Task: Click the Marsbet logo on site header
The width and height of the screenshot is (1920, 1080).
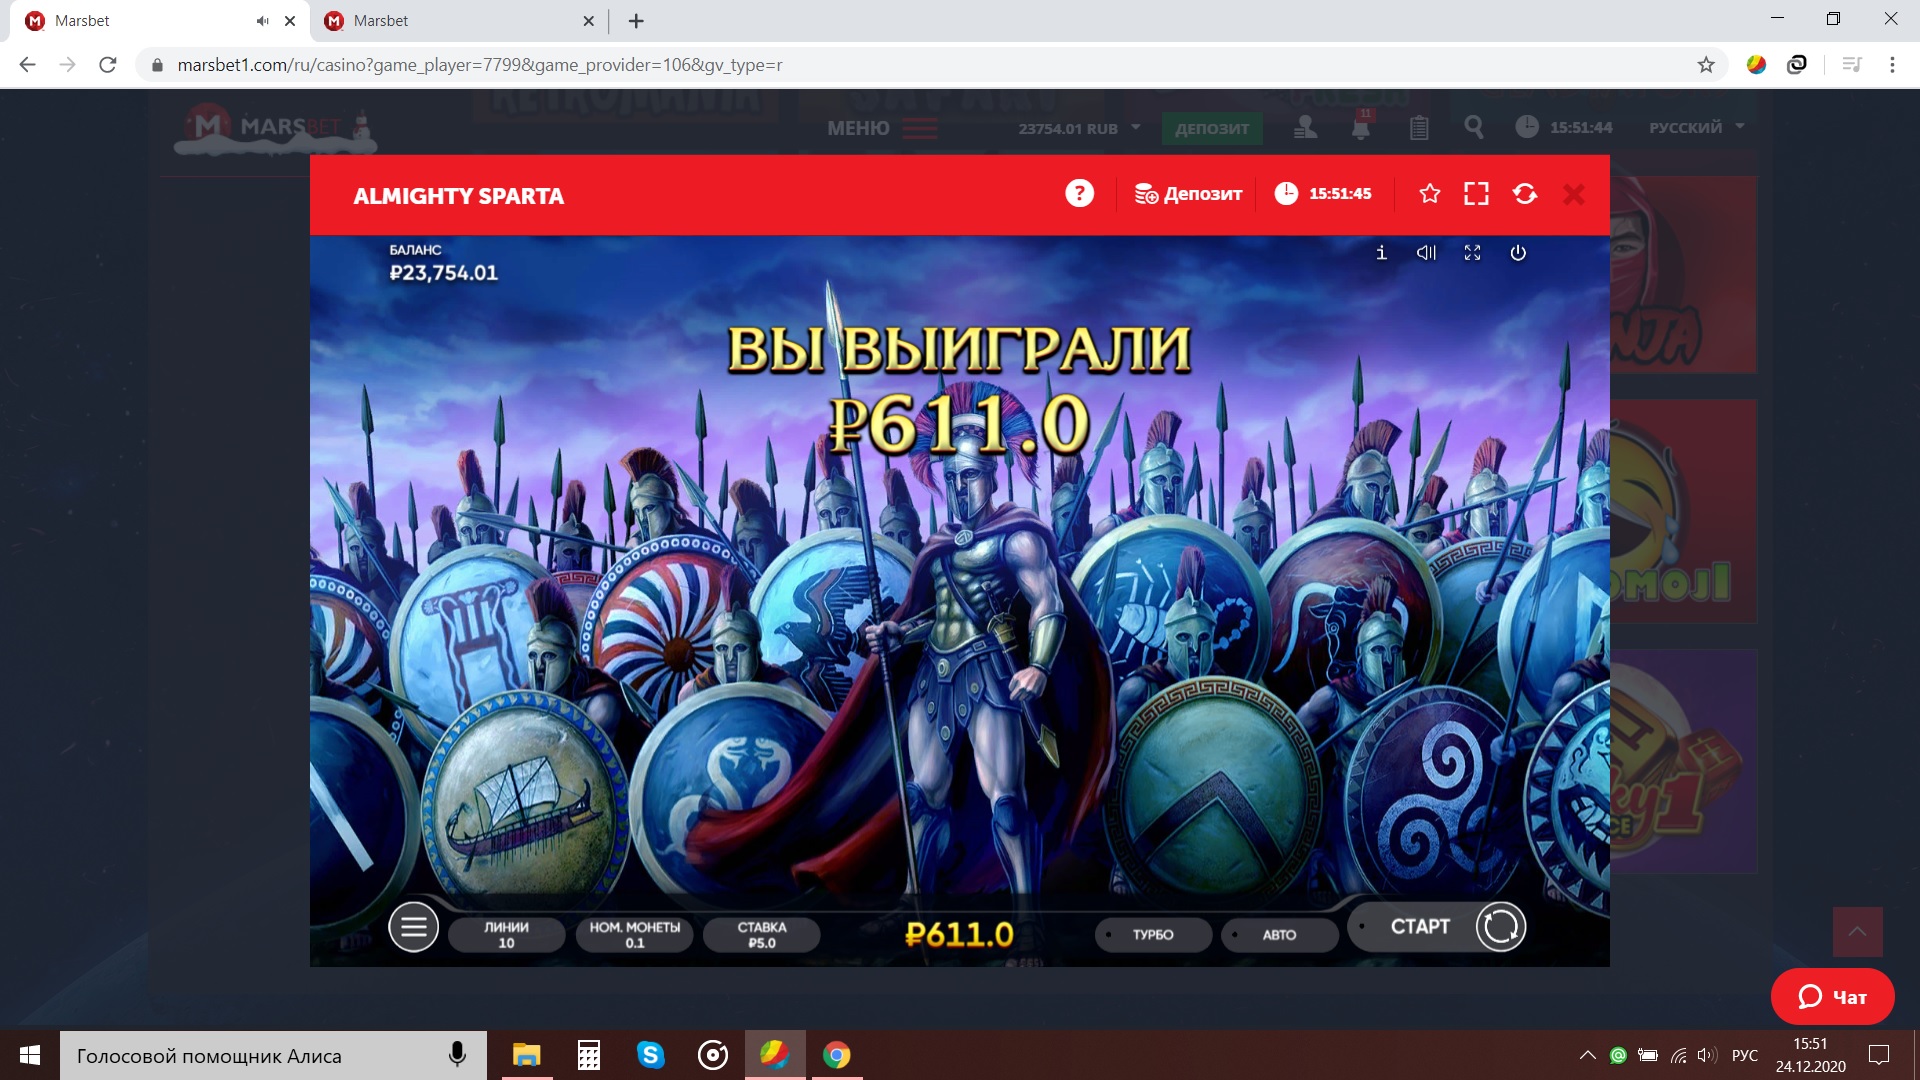Action: coord(275,129)
